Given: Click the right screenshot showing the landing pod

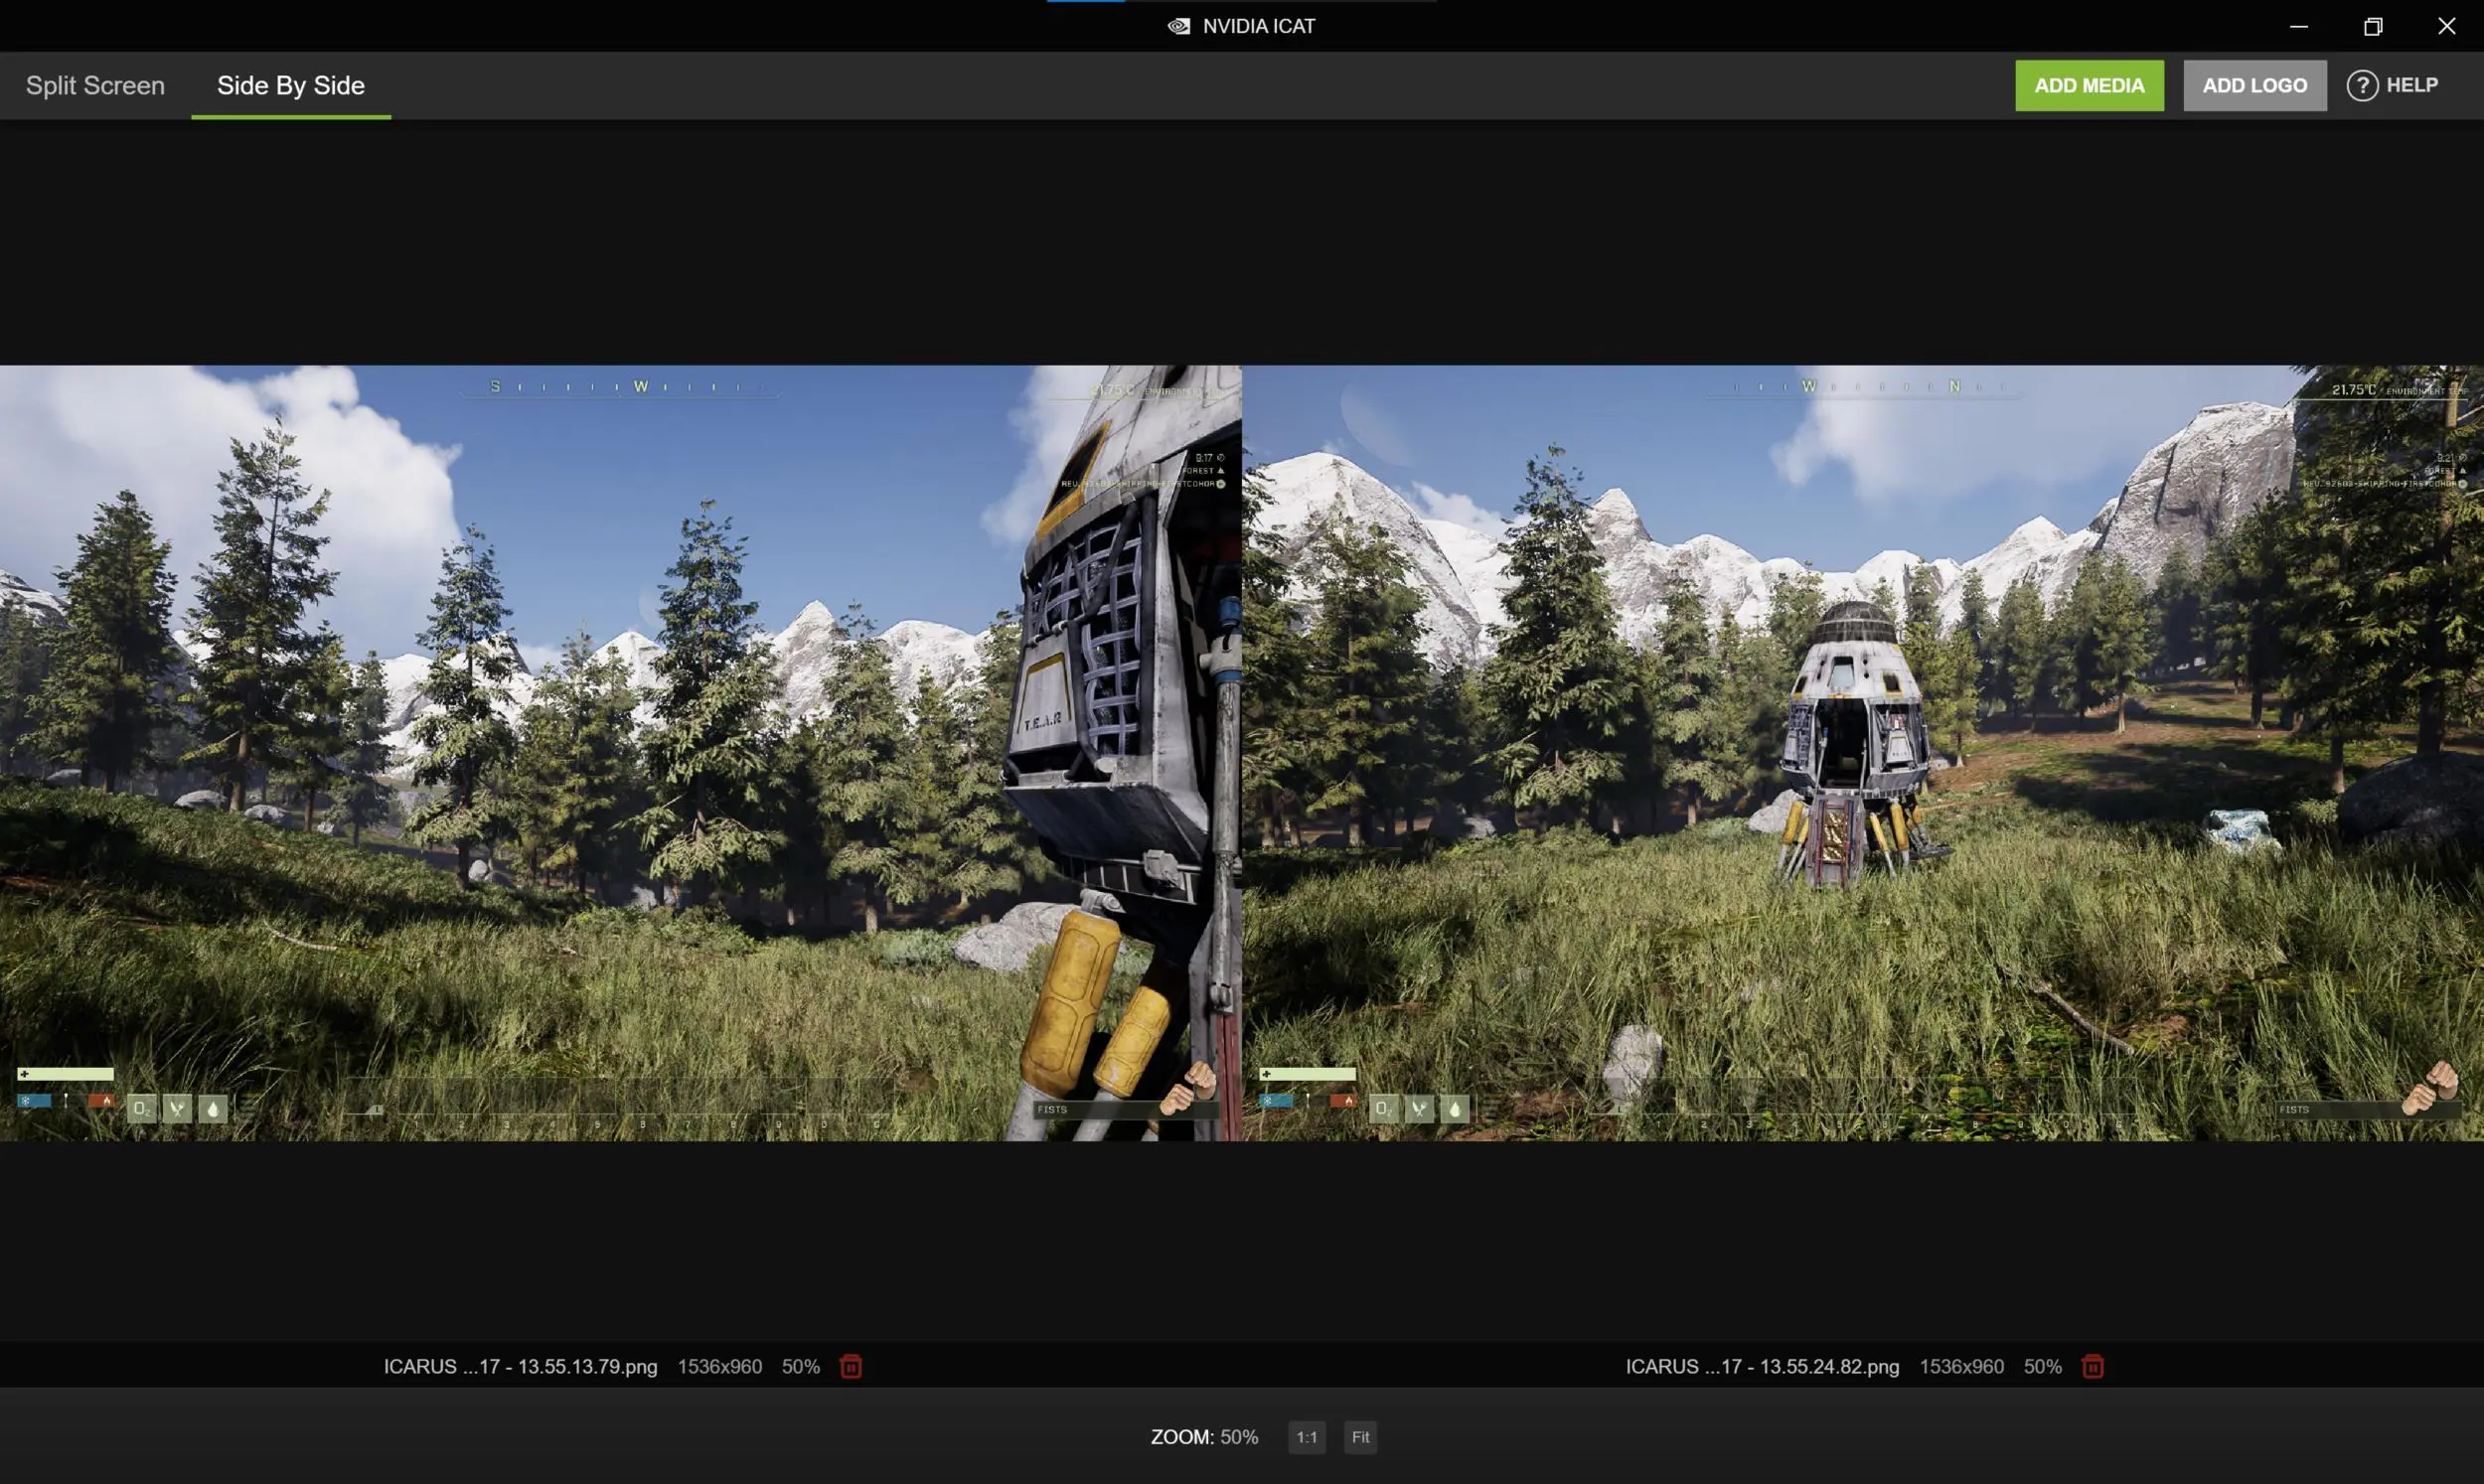Looking at the screenshot, I should (x=1863, y=753).
